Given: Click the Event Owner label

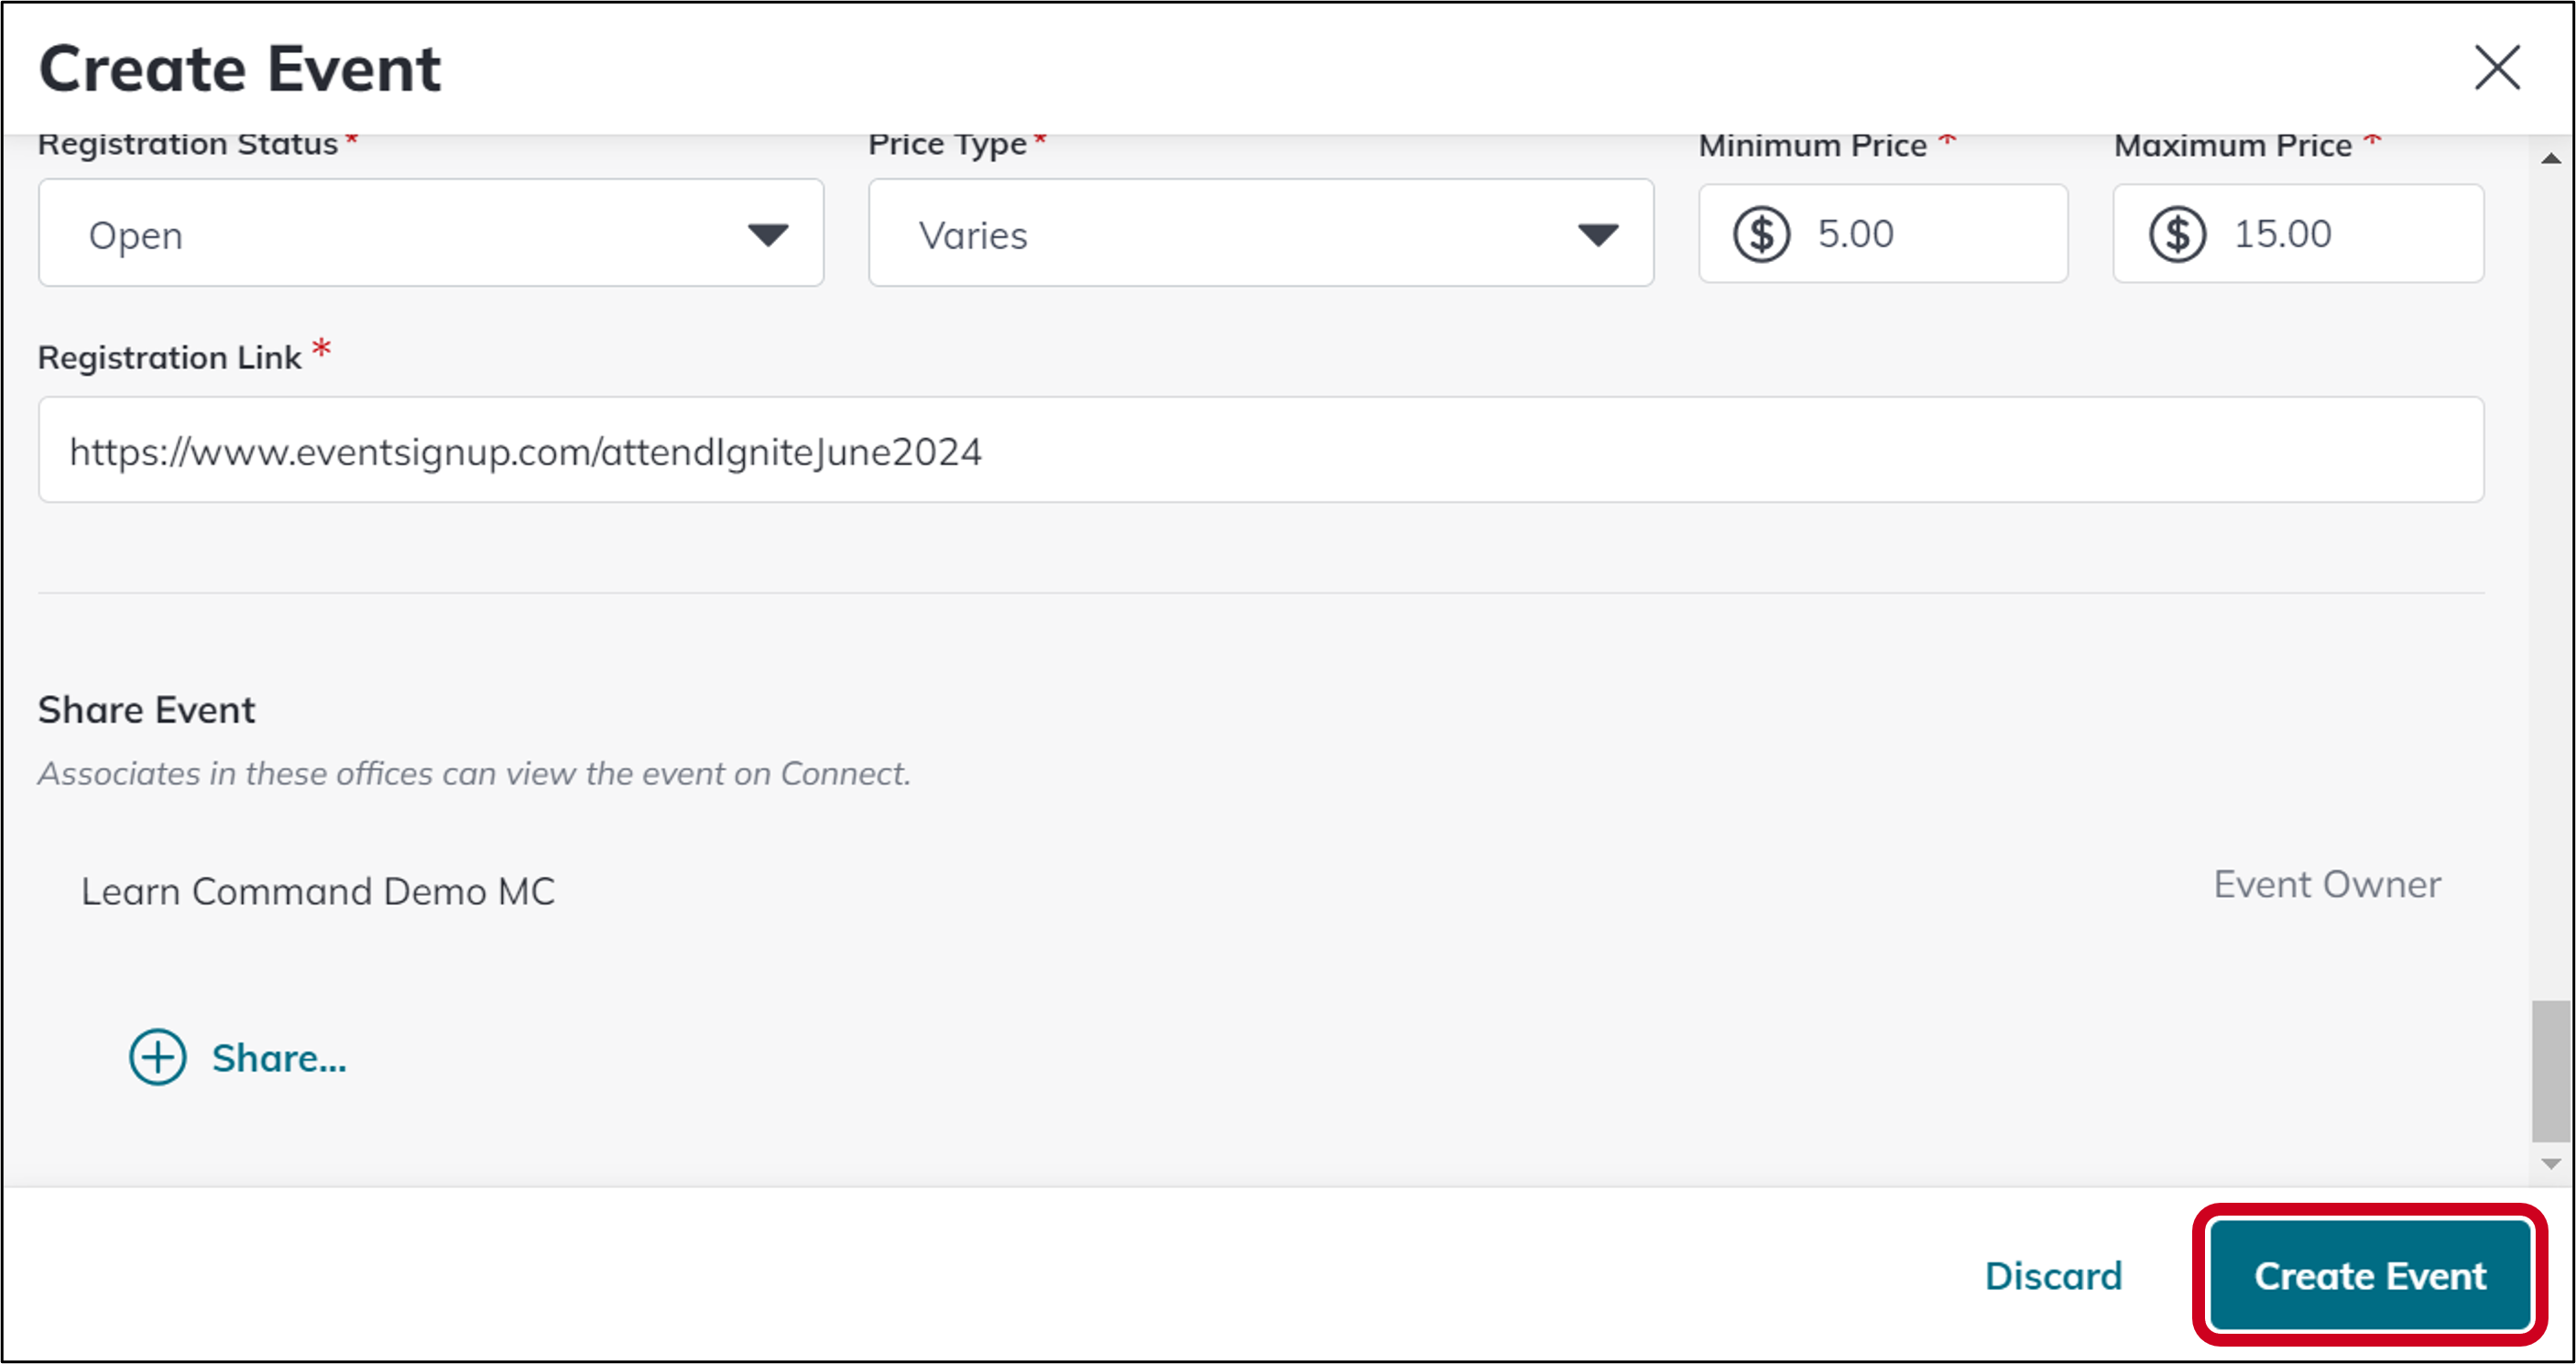Looking at the screenshot, I should coord(2325,883).
